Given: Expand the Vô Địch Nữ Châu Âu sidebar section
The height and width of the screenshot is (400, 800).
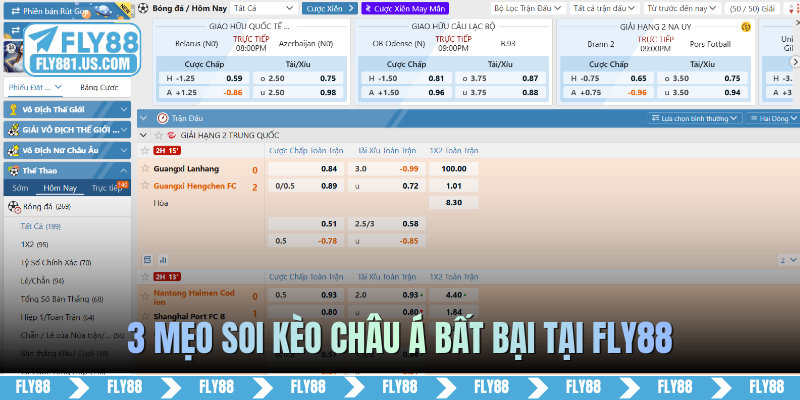Looking at the screenshot, I should pos(124,150).
